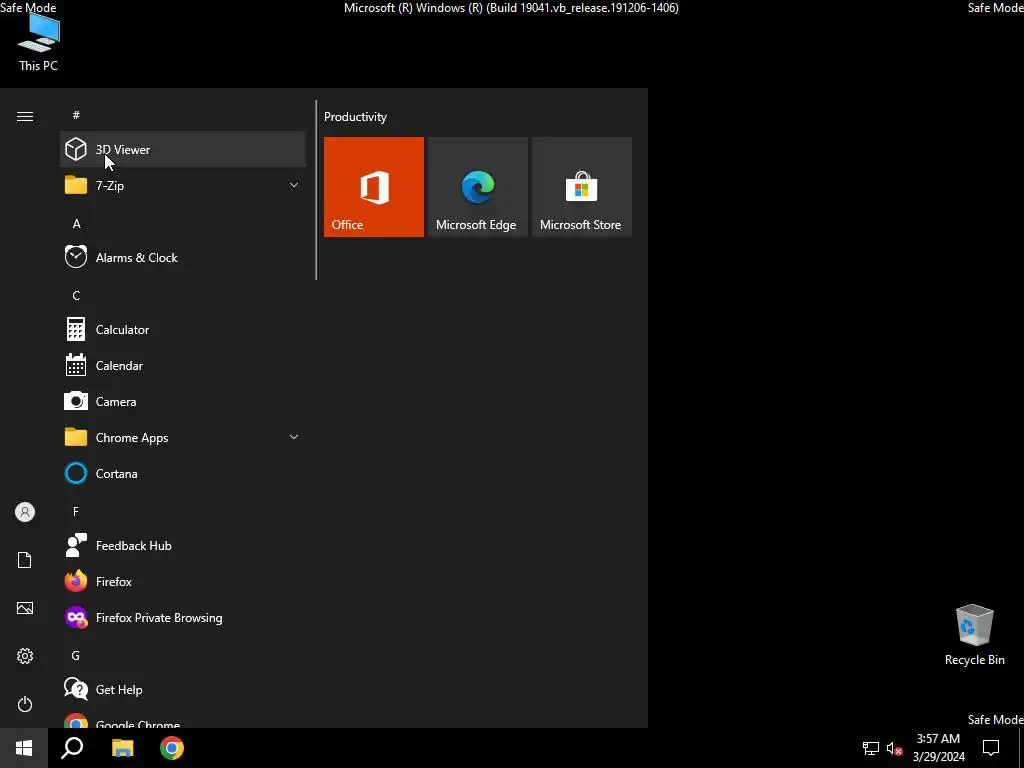The image size is (1024, 768).
Task: Click the Power button in Start
Action: pyautogui.click(x=25, y=704)
